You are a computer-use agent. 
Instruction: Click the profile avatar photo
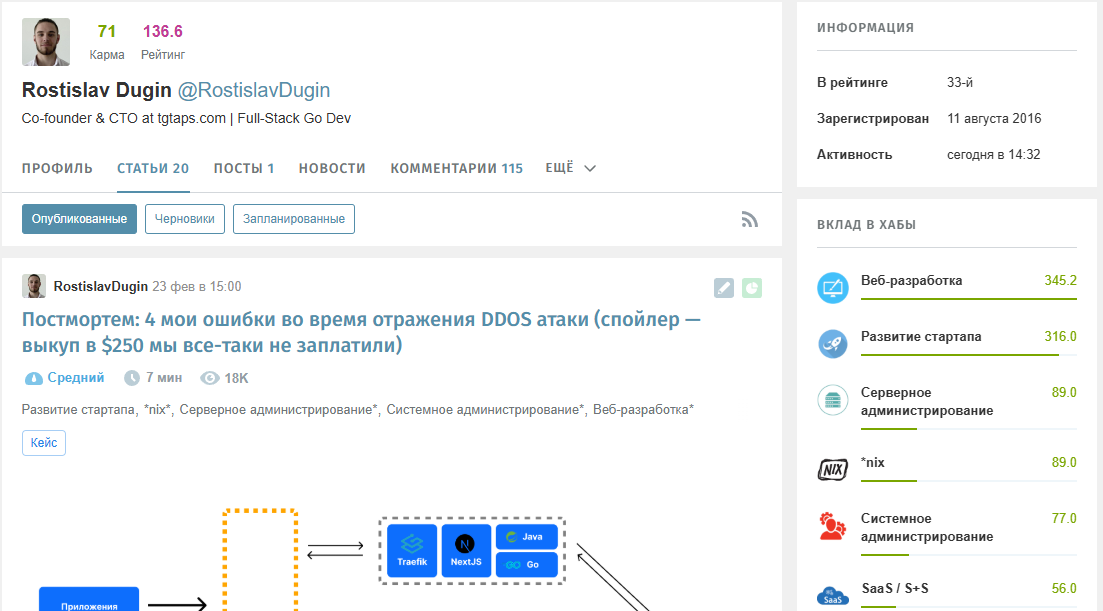pos(44,41)
